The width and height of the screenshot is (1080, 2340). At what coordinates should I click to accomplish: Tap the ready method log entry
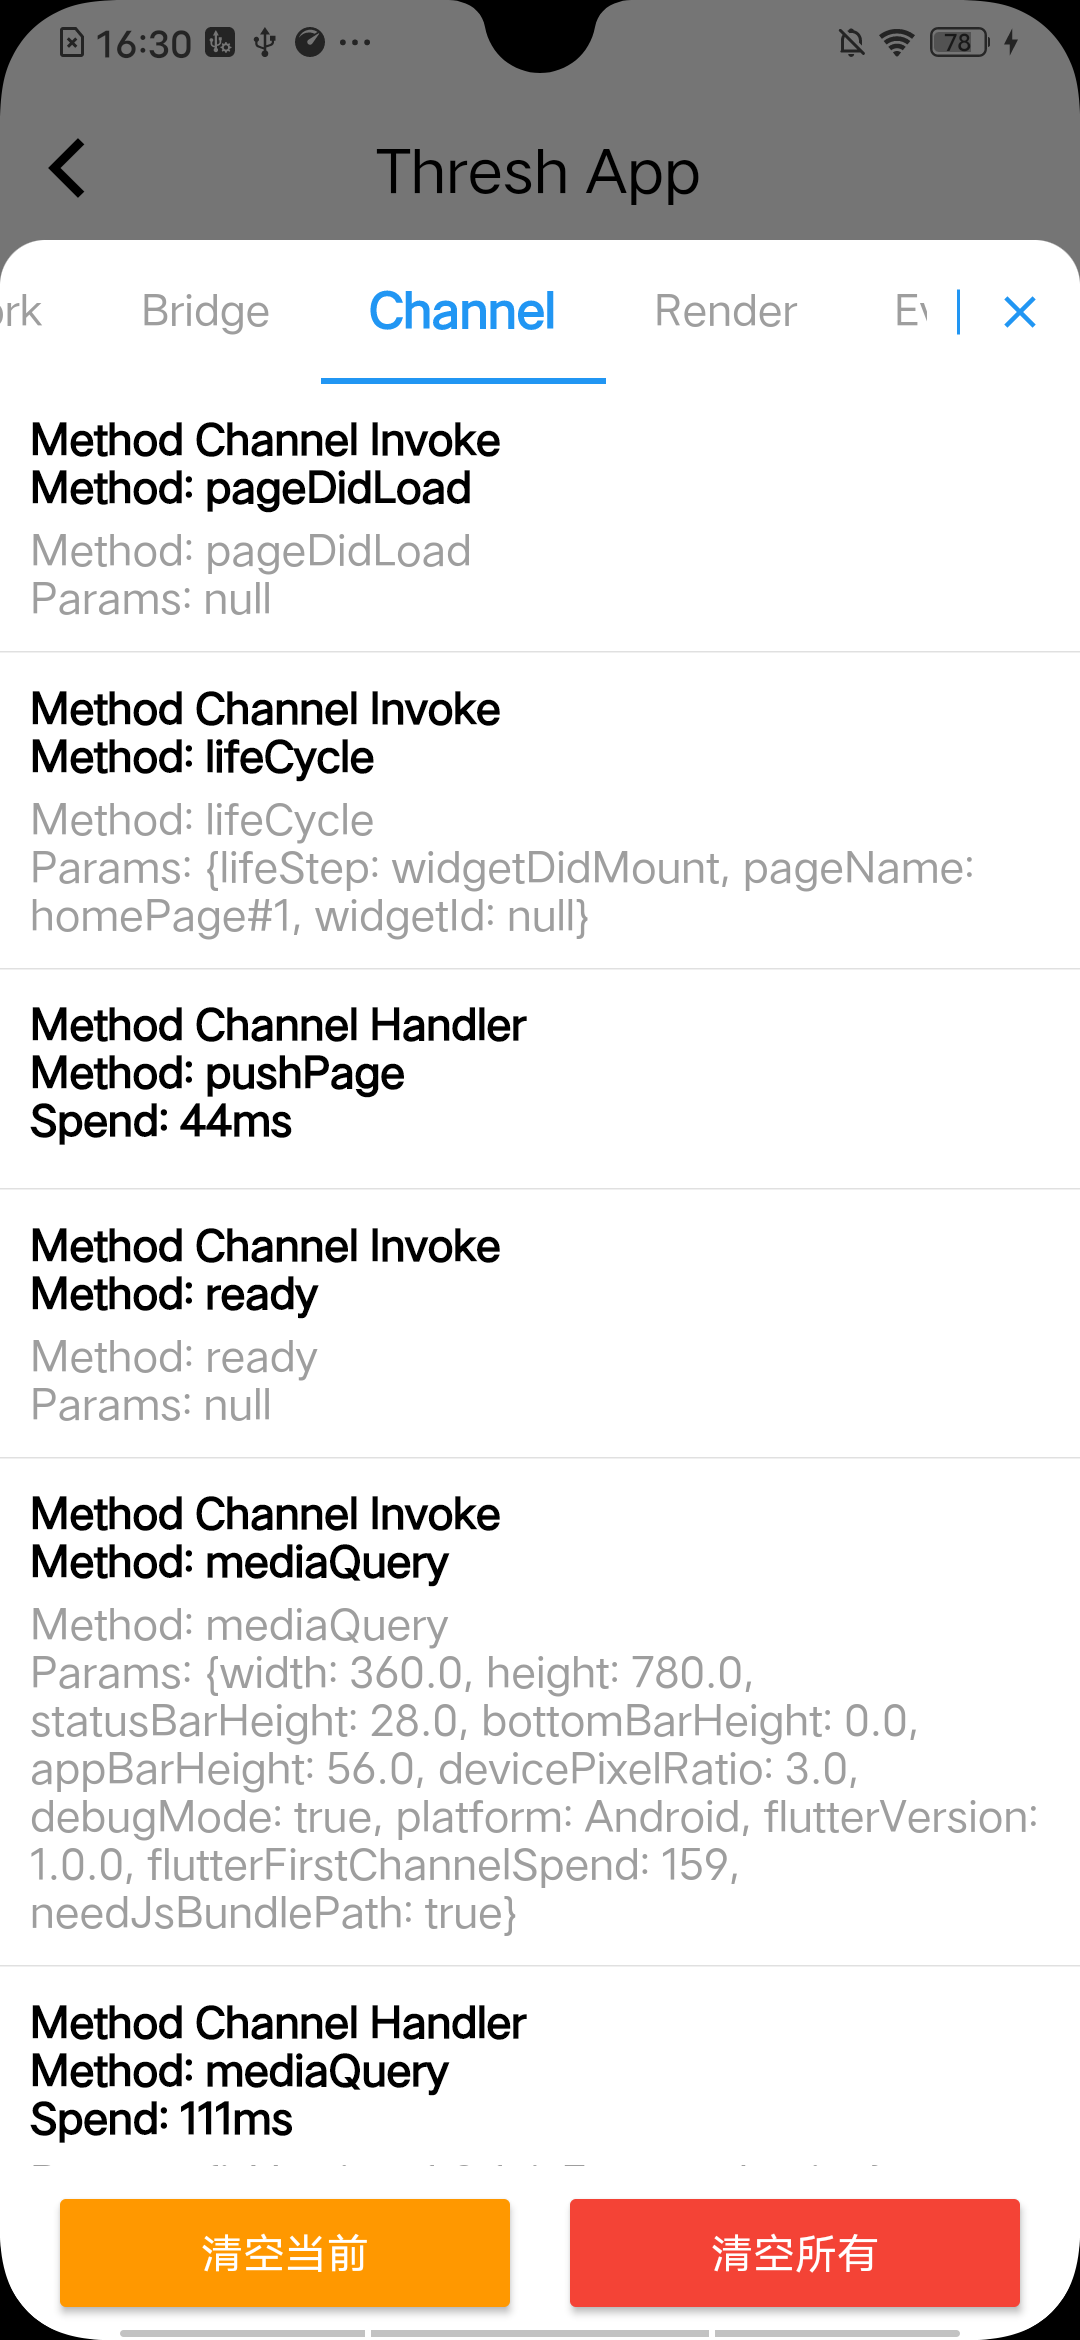[x=540, y=1324]
